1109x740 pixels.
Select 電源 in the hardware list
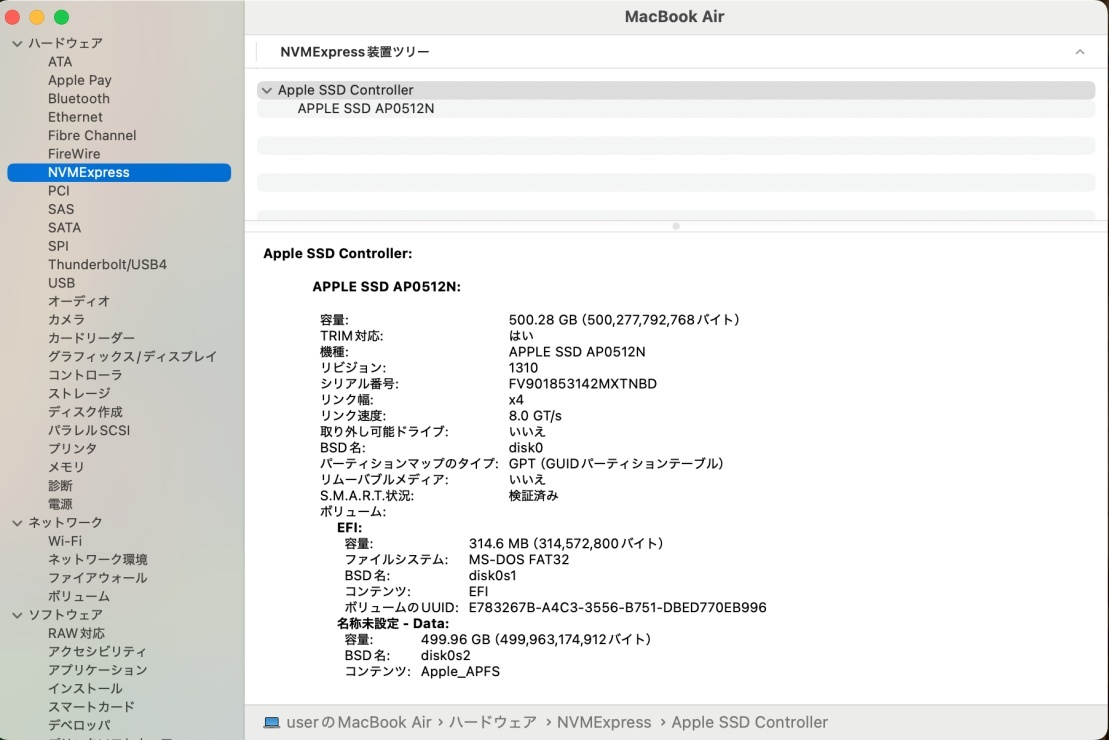point(59,504)
